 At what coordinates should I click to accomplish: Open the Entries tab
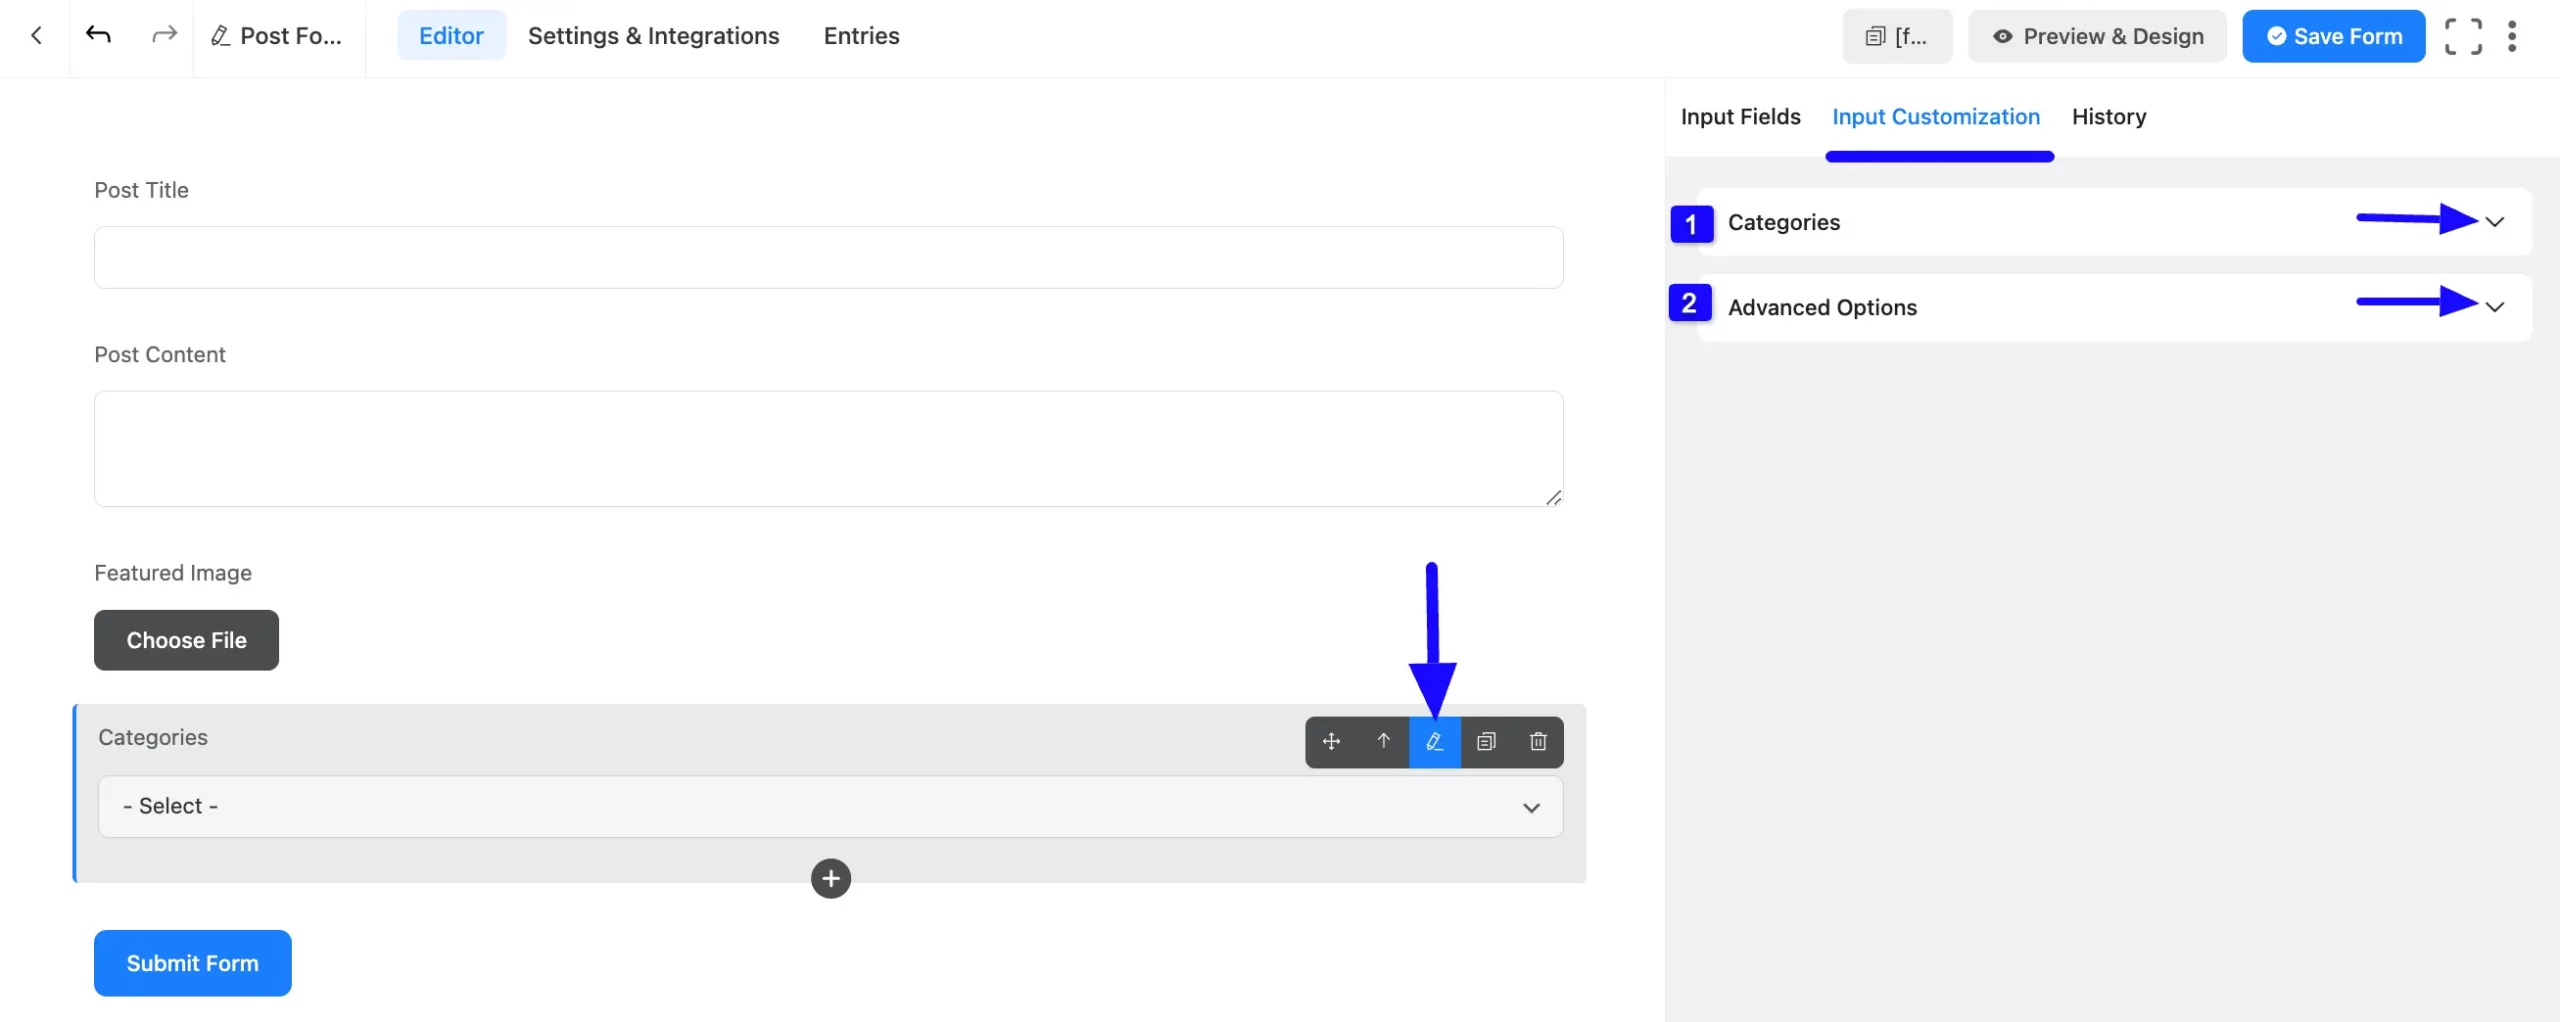click(x=861, y=36)
